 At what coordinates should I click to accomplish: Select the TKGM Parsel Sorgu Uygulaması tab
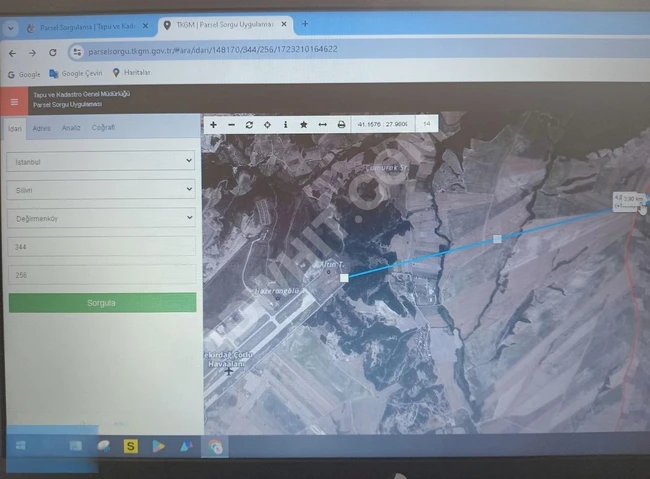click(x=225, y=25)
